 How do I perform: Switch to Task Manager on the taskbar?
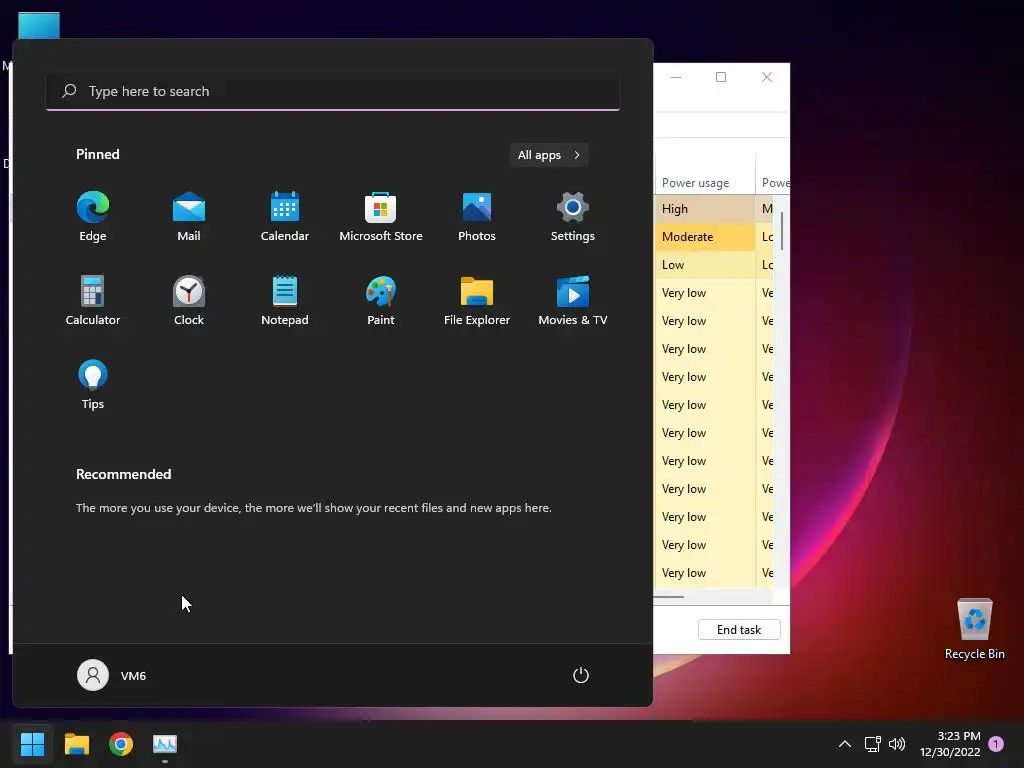point(165,744)
